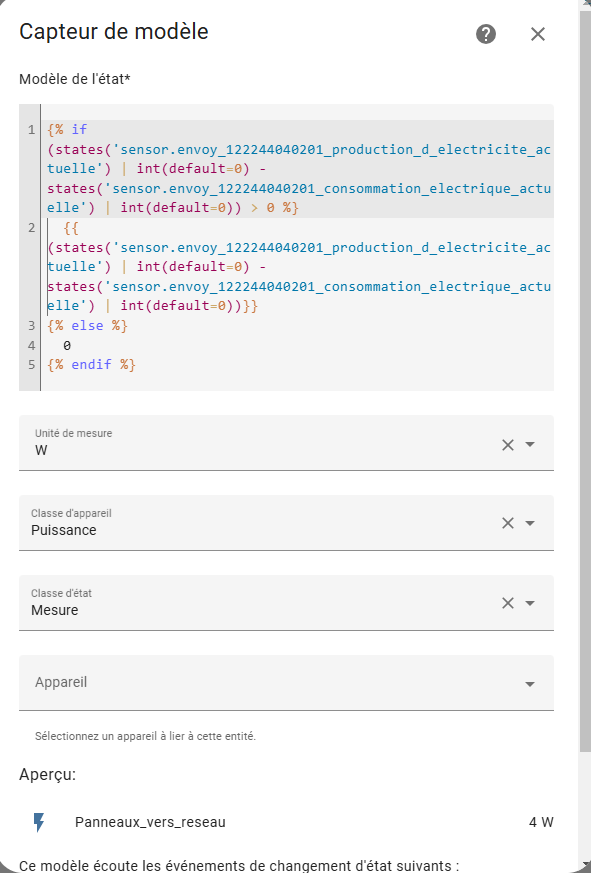Open the help question mark icon

click(486, 34)
